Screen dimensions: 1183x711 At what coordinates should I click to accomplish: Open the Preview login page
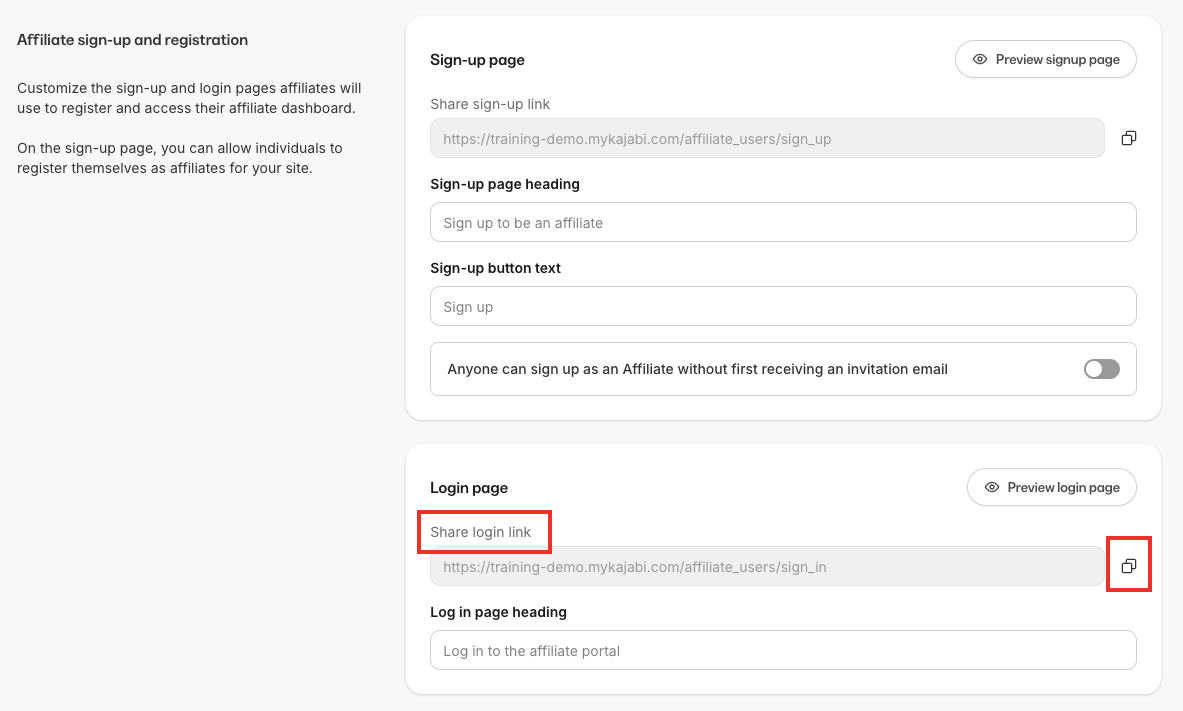tap(1051, 487)
